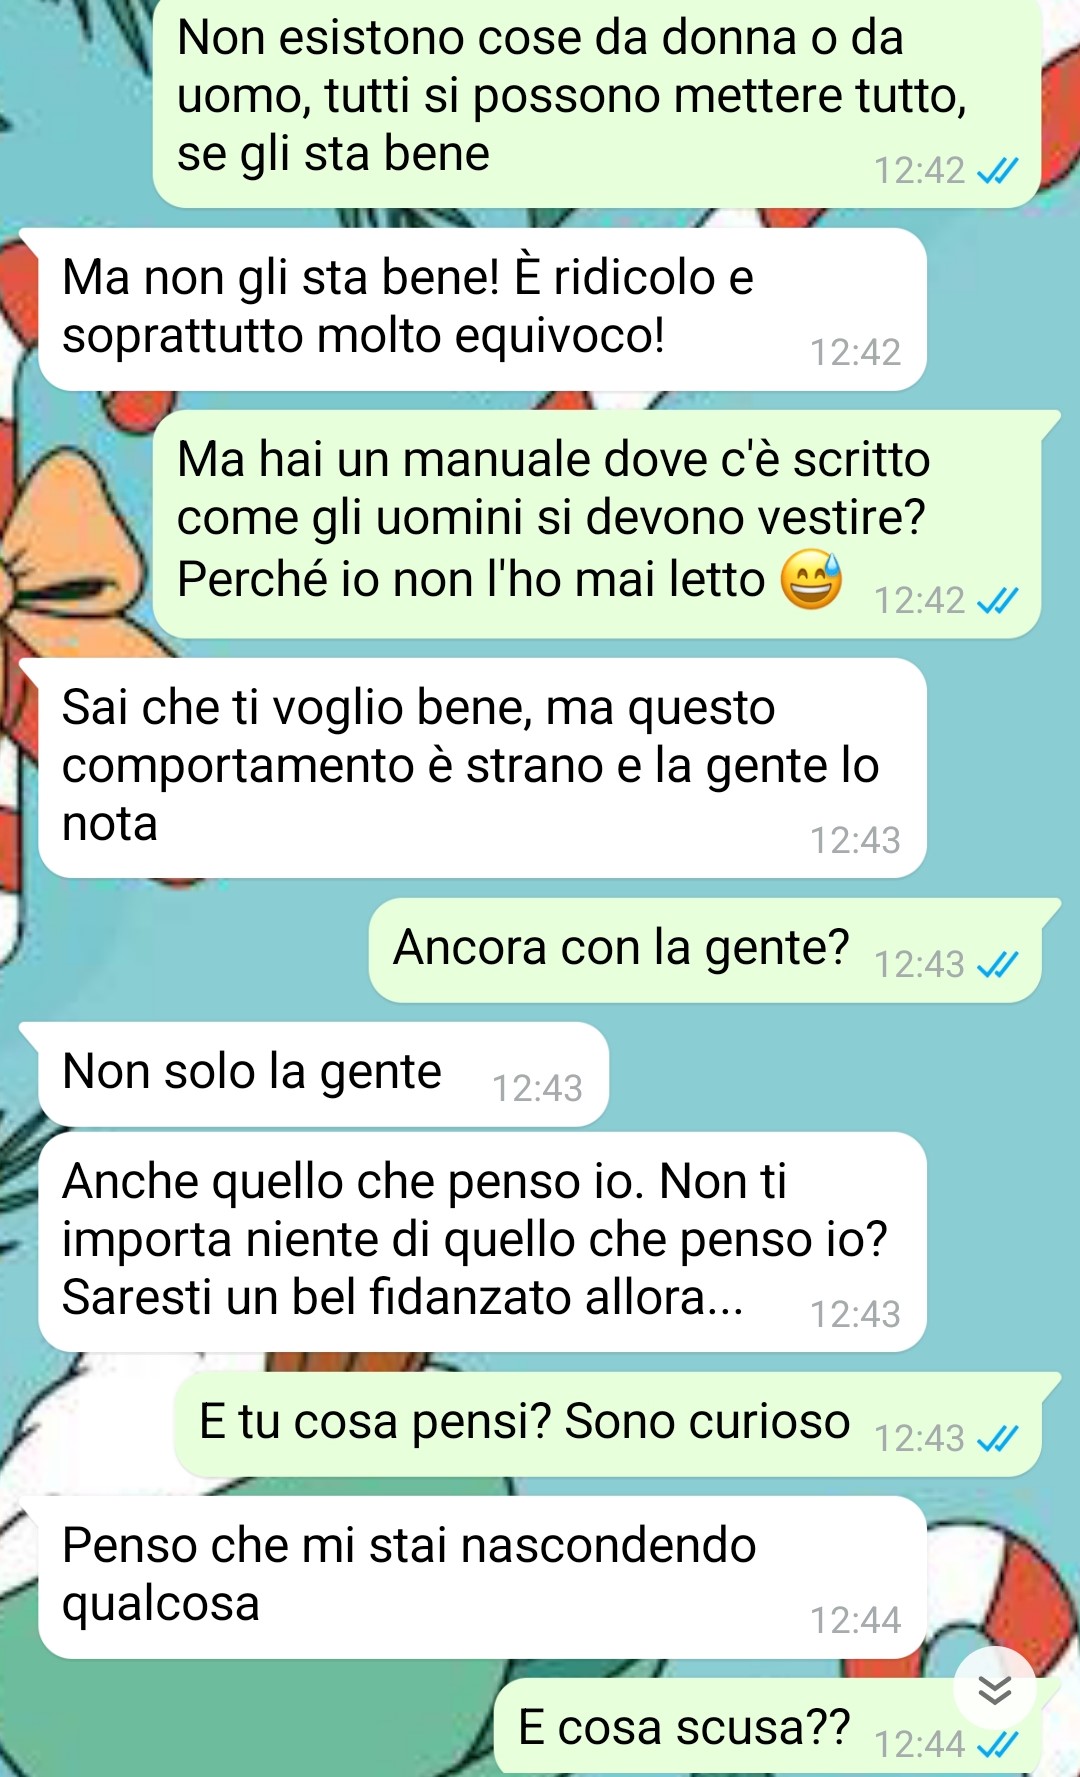Viewport: 1080px width, 1777px height.
Task: Tap the scroll-to-bottom double chevron button
Action: (x=994, y=1690)
